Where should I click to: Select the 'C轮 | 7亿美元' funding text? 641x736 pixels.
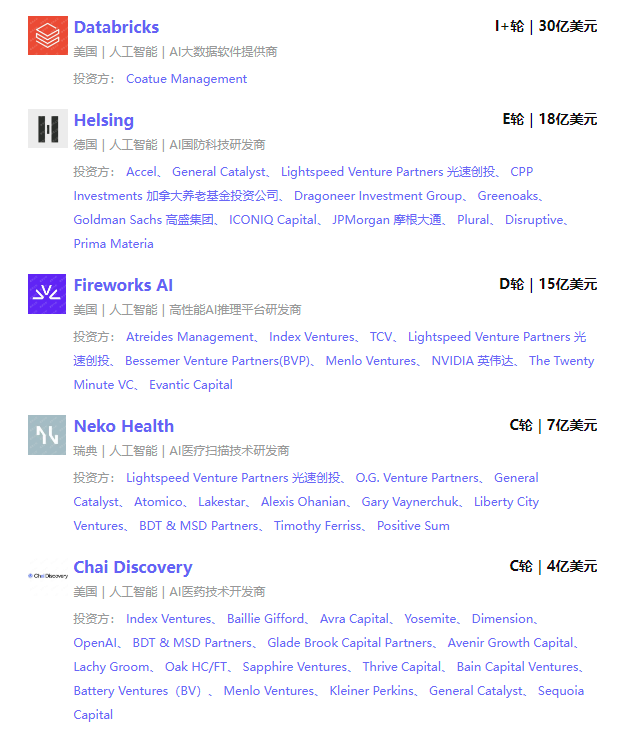click(553, 425)
